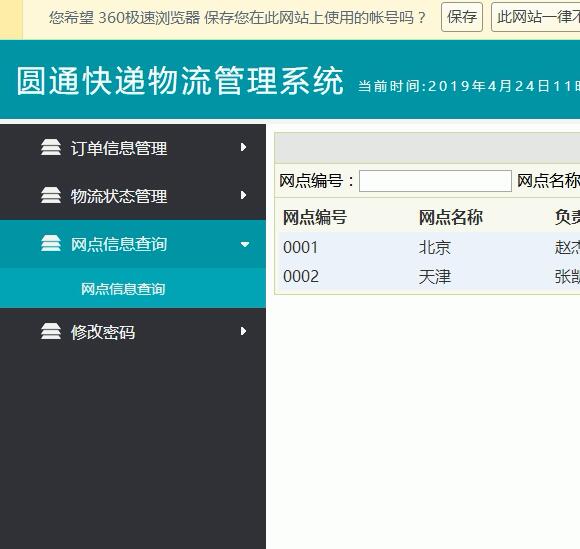Expand the 订单信息管理 arrow
This screenshot has width=580, height=549.
click(243, 147)
